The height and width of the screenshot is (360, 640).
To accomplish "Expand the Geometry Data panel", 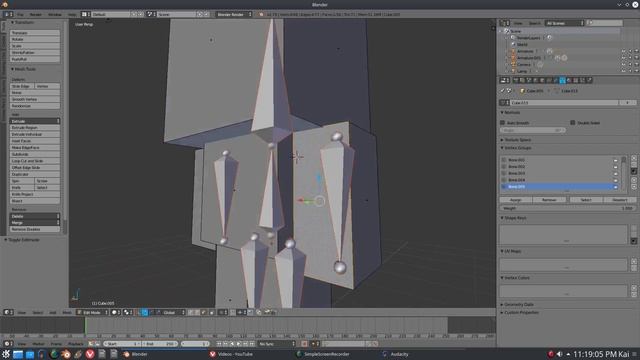I will pos(518,304).
